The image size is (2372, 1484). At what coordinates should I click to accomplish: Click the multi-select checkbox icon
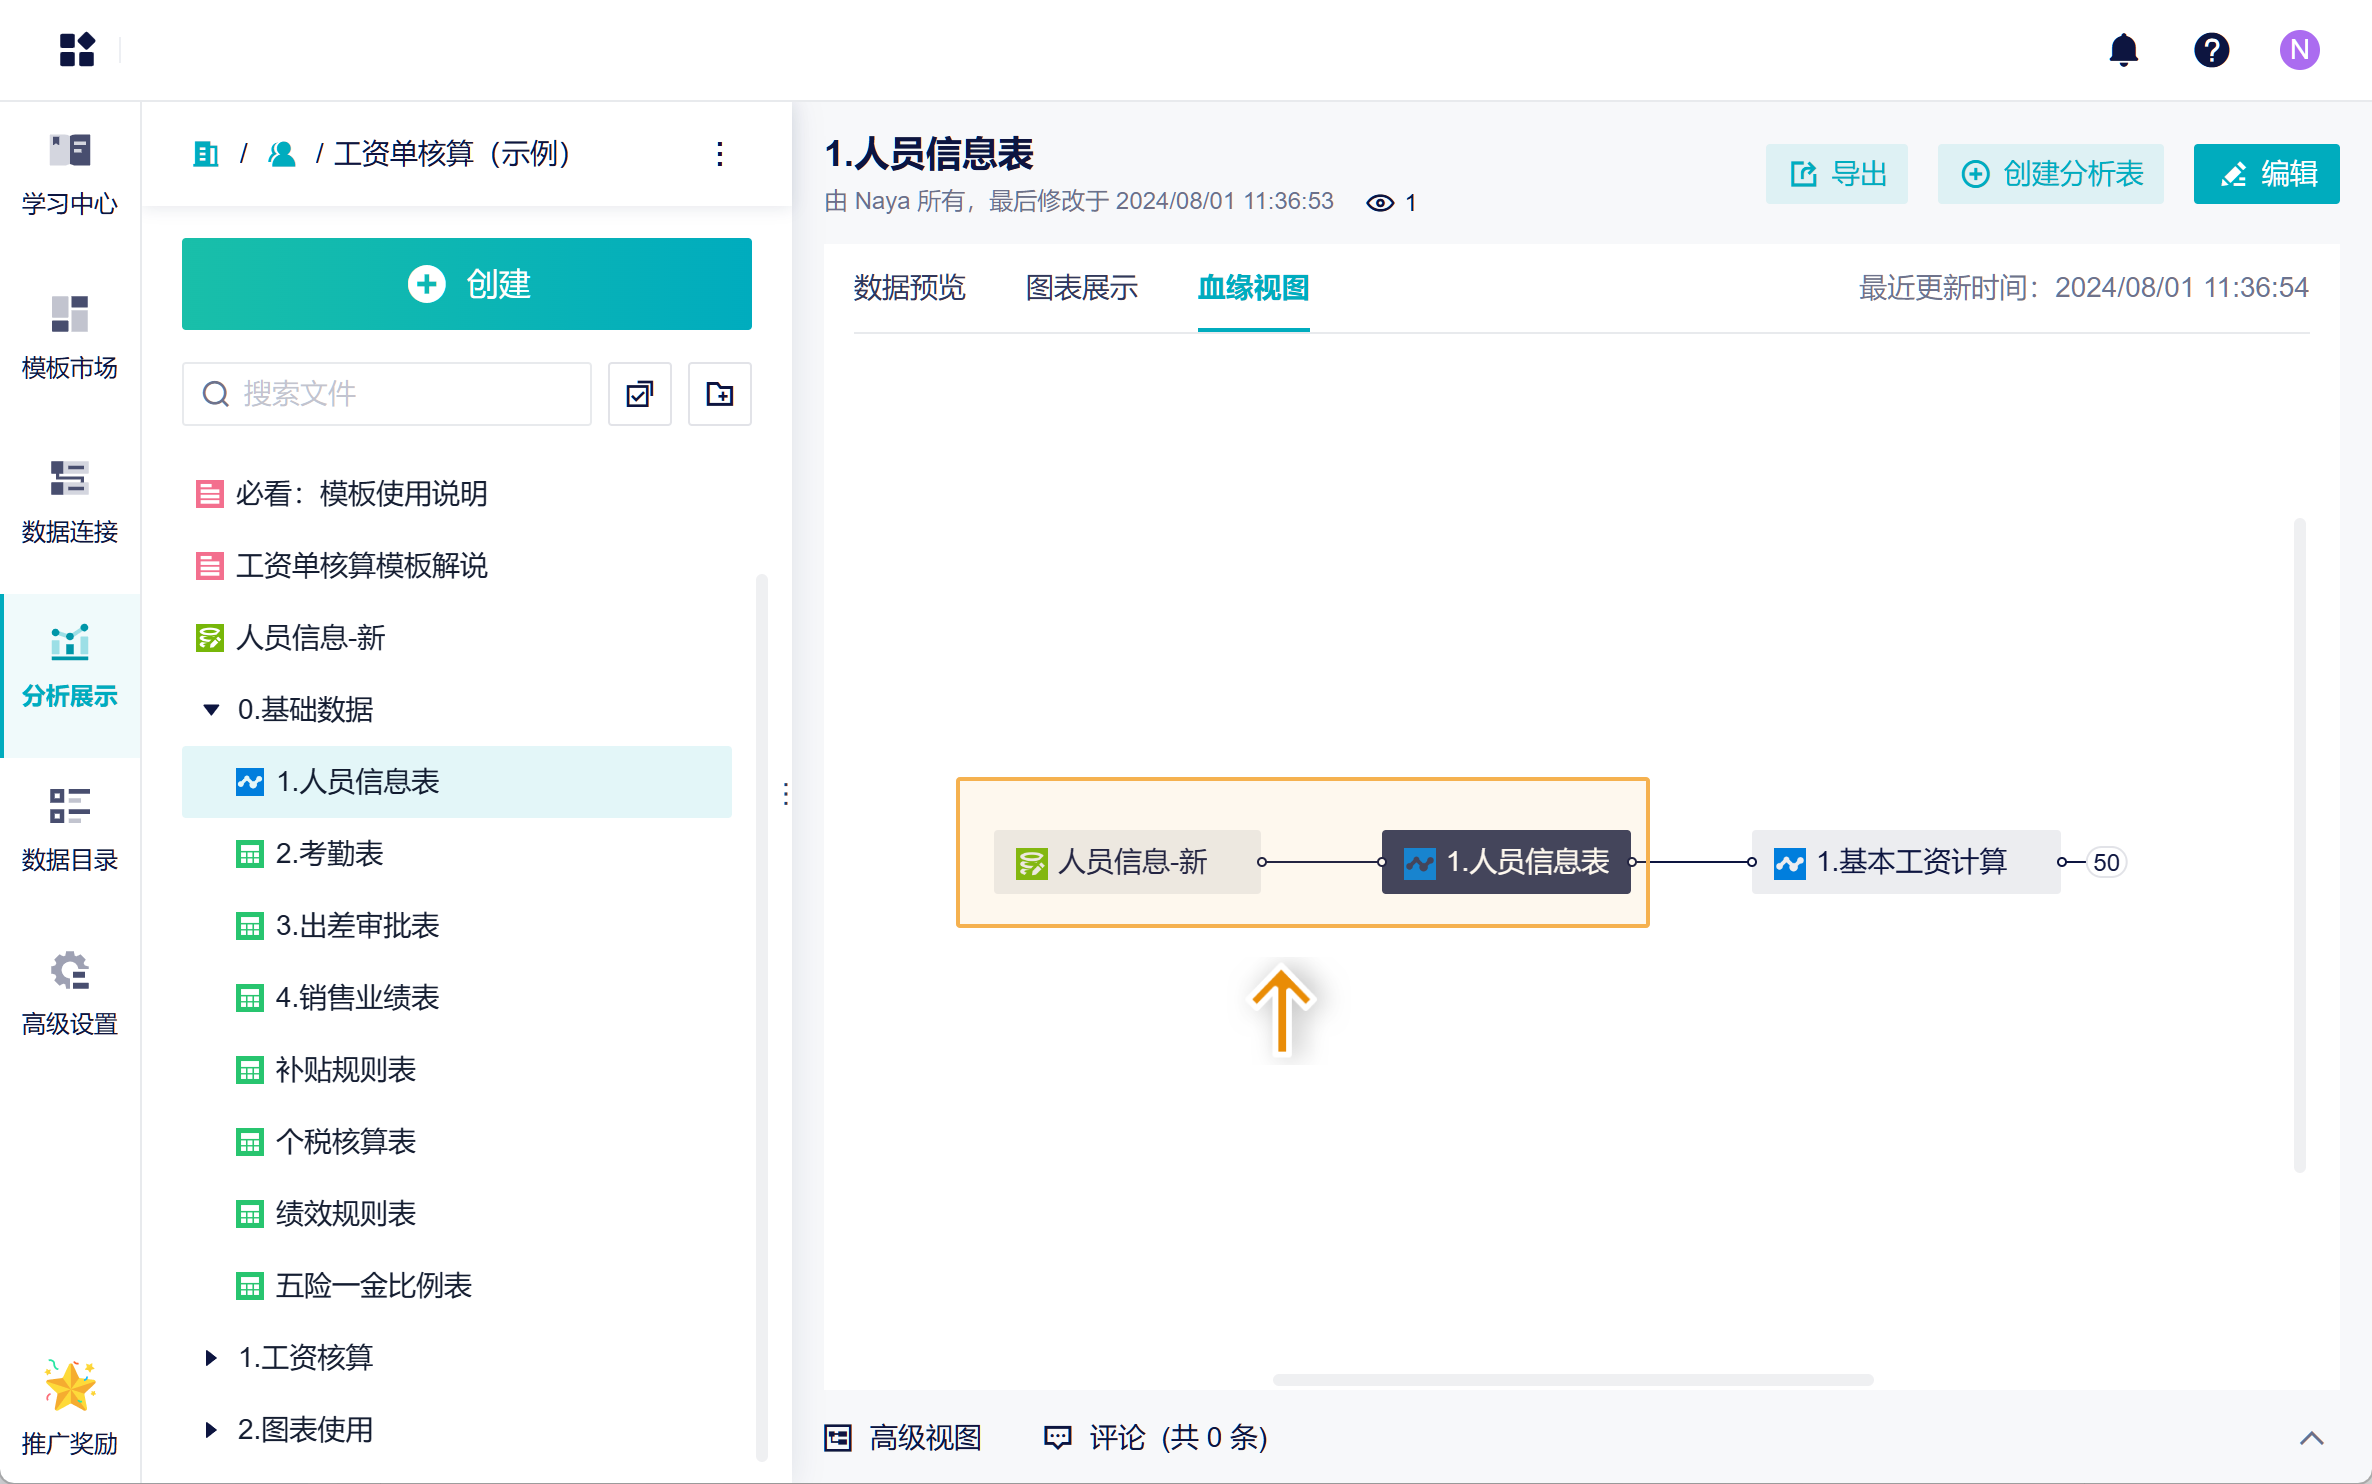coord(640,394)
